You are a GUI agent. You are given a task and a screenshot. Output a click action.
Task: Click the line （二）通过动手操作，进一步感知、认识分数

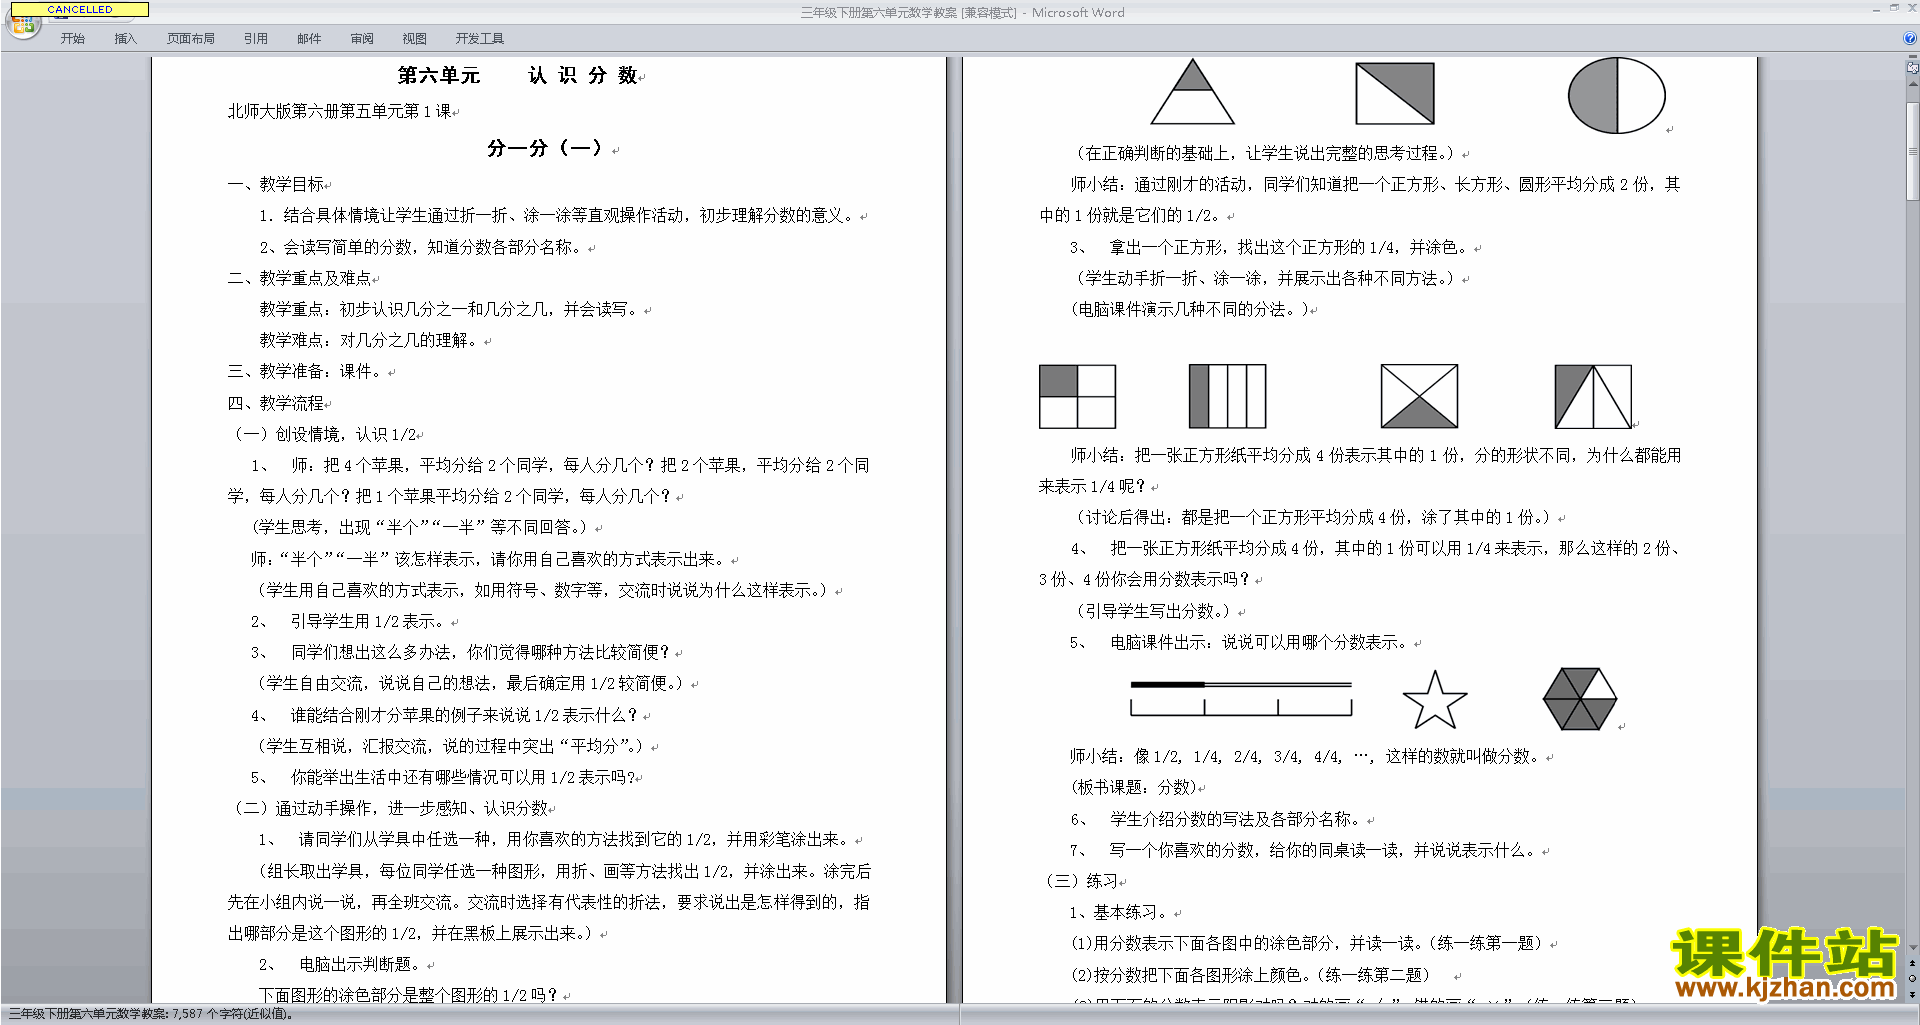point(390,808)
